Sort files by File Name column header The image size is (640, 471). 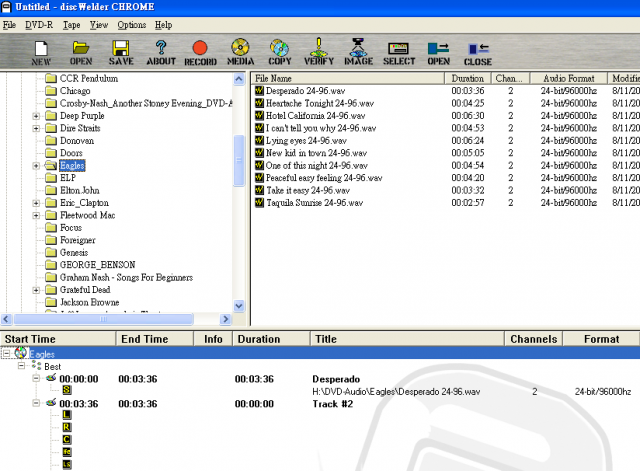click(x=348, y=78)
